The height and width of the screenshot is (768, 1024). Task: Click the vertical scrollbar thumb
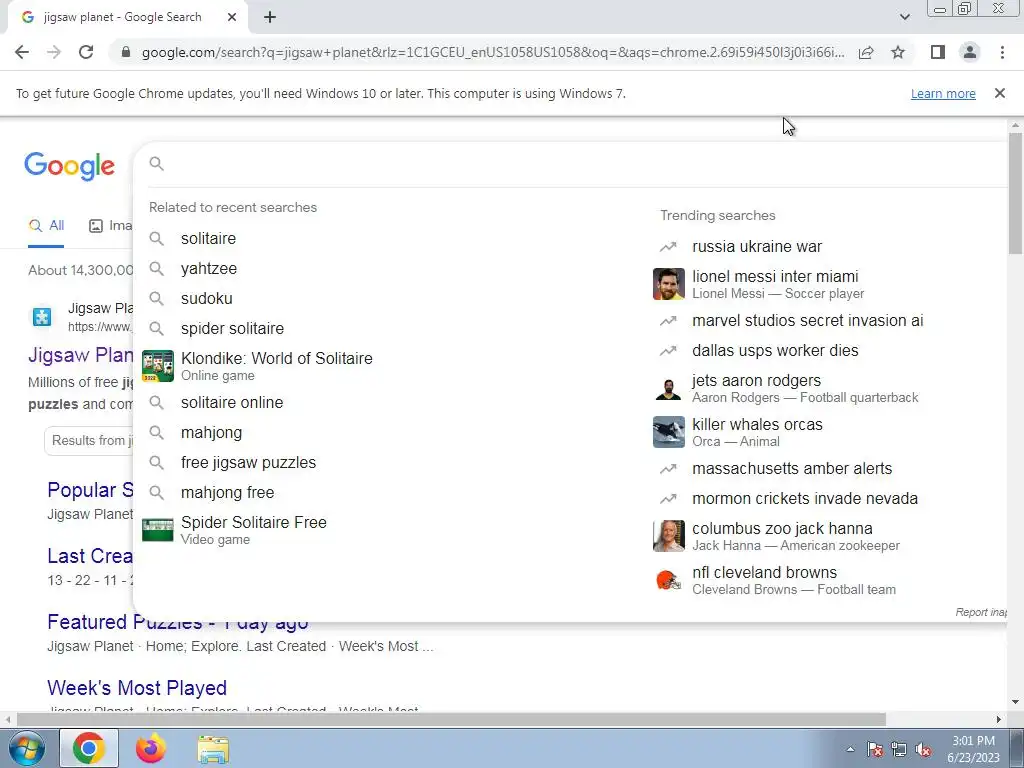pyautogui.click(x=1015, y=193)
